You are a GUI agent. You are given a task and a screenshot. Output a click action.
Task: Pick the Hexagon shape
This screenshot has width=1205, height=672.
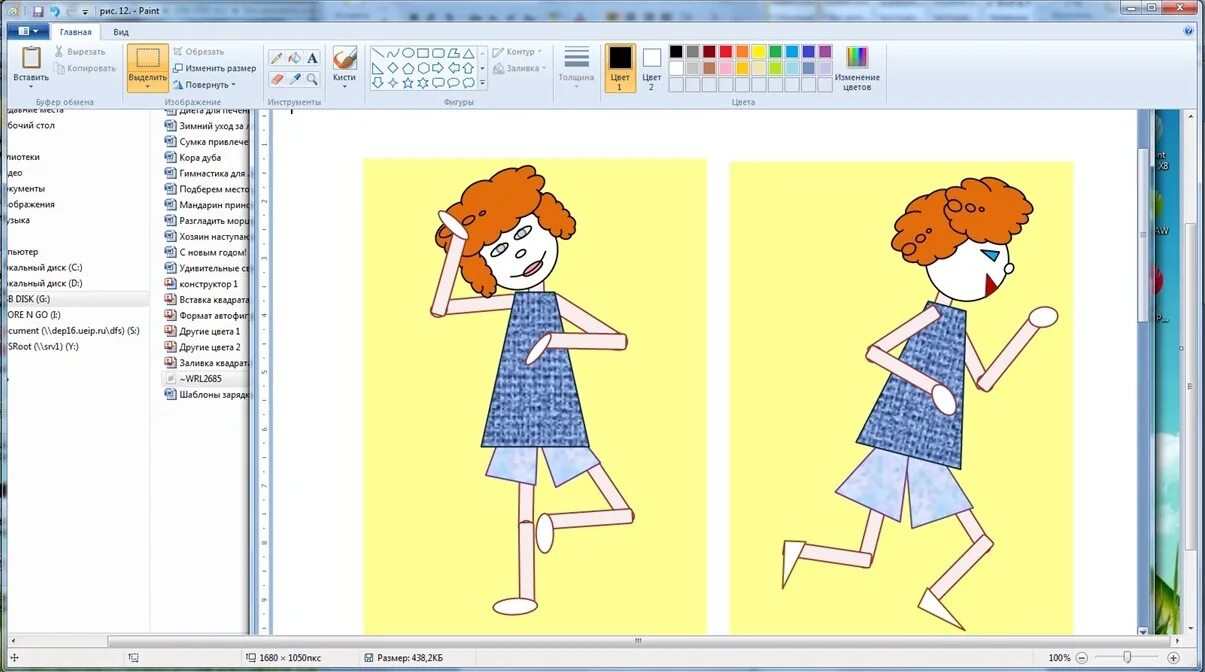(423, 68)
